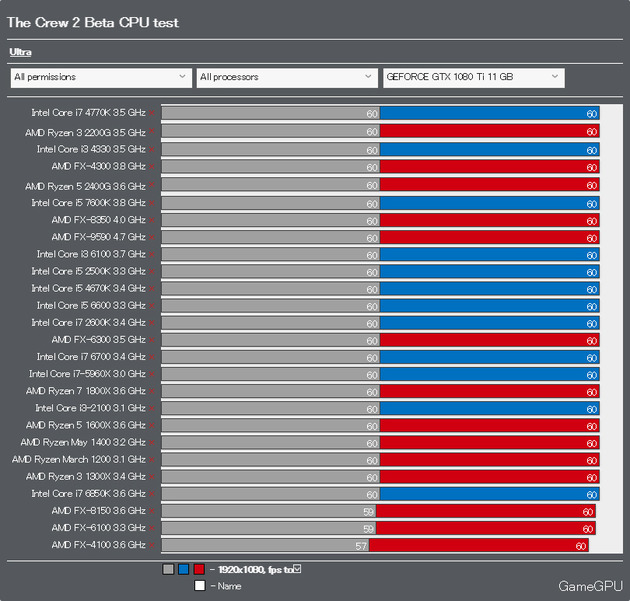Remove Intel Core i7 6850K row via red X
Screen dimensions: 630x601
coord(151,494)
